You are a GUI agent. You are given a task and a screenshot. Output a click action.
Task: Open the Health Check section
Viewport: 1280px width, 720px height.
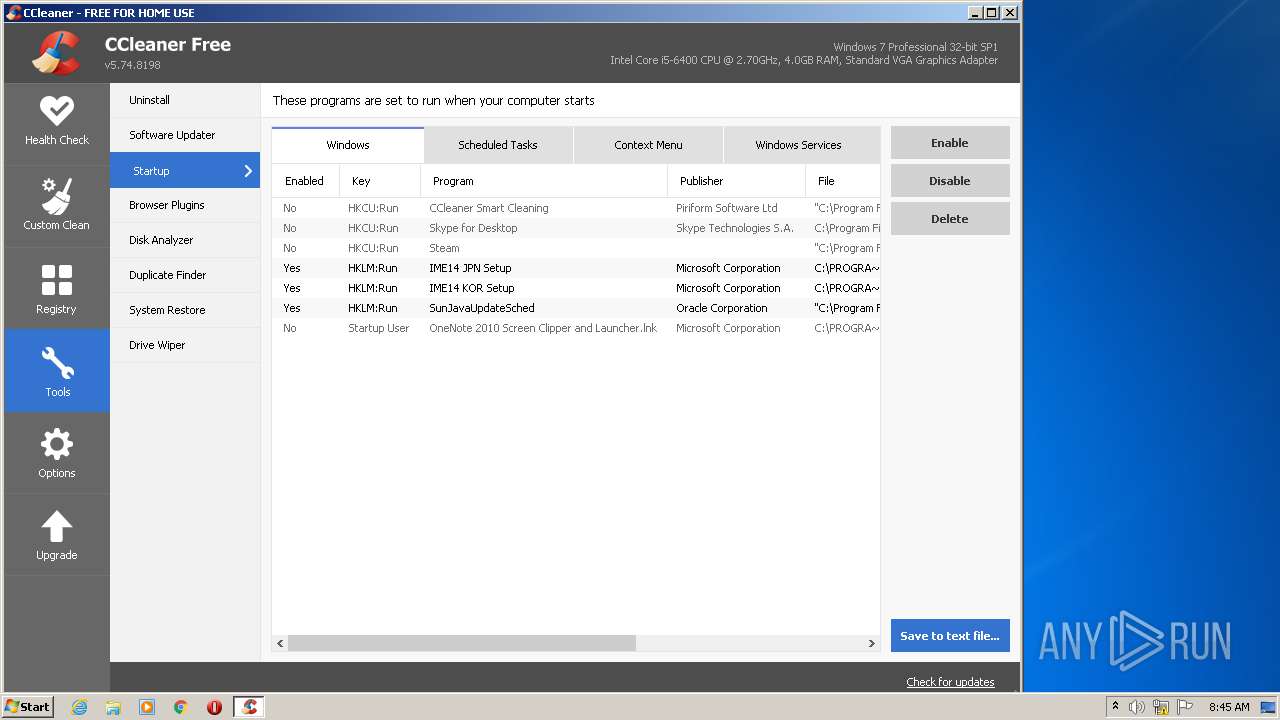(57, 123)
